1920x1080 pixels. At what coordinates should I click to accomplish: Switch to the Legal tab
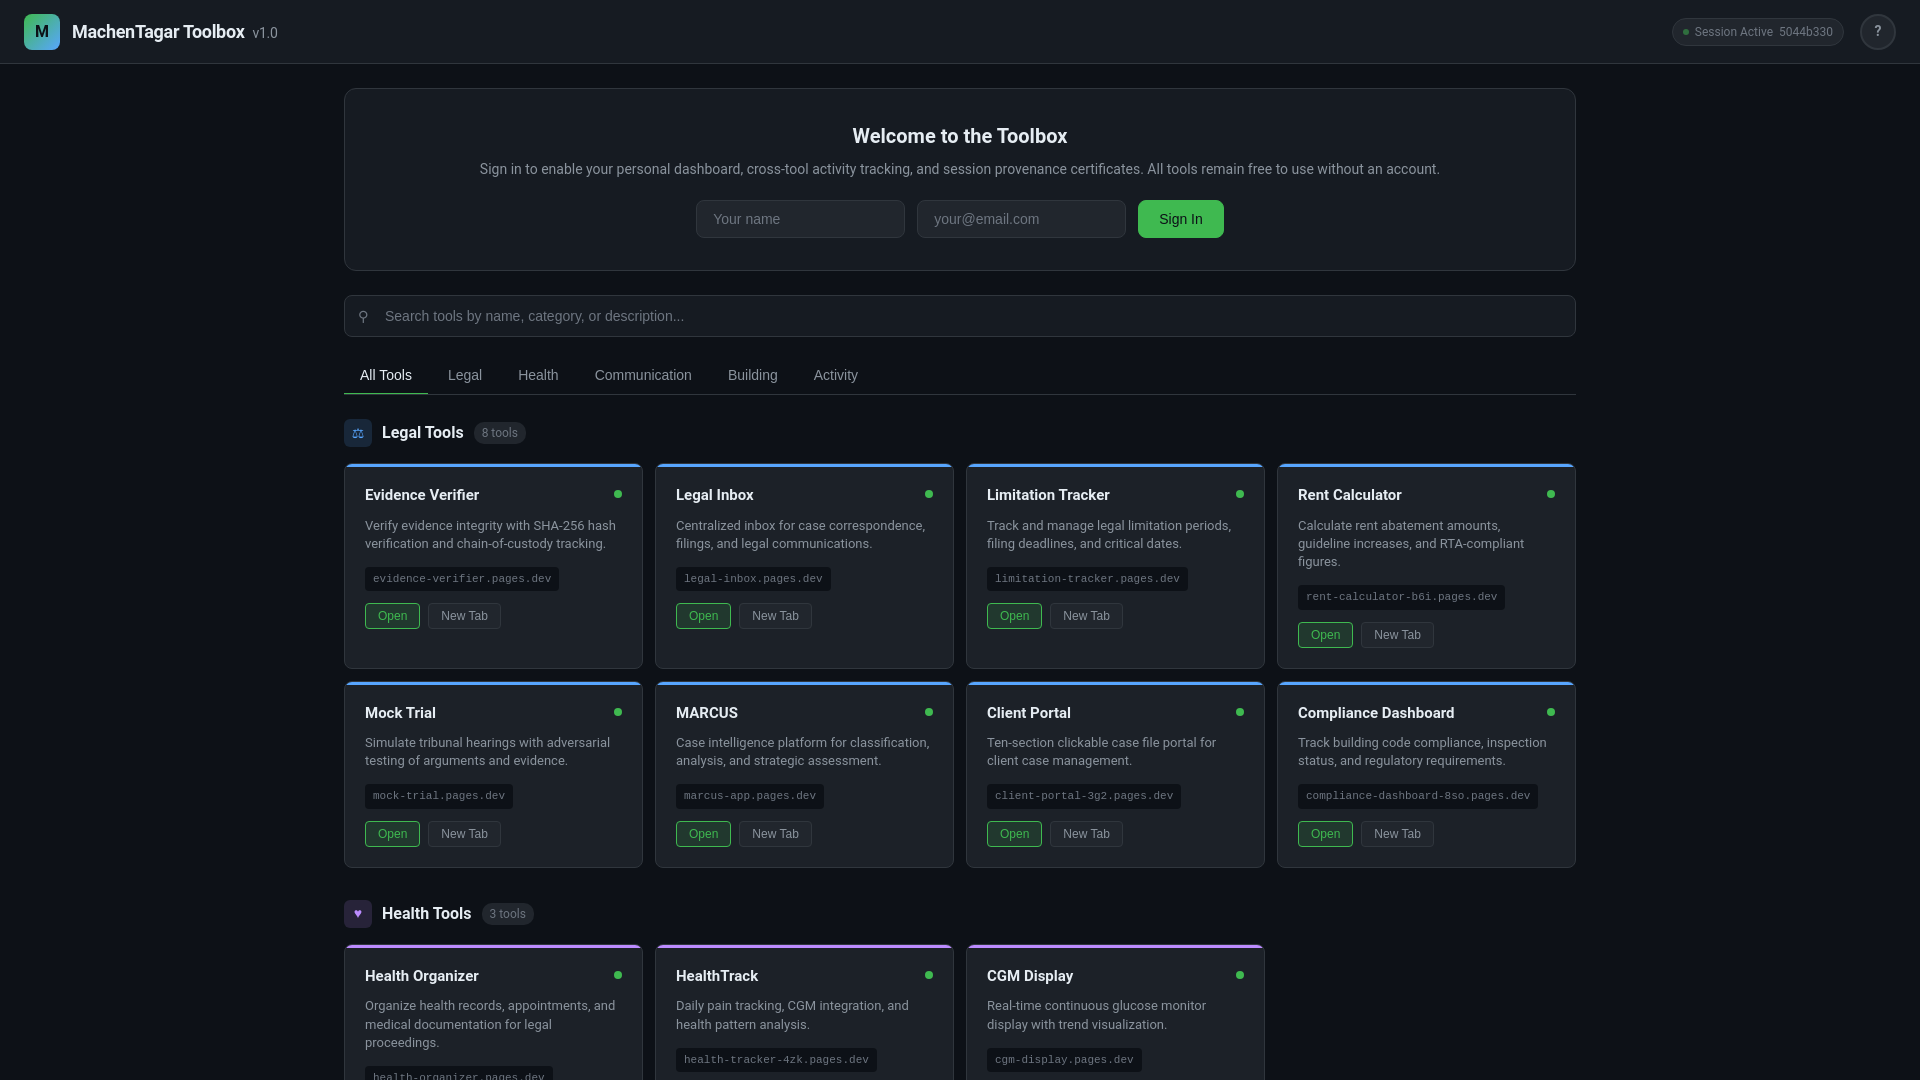[465, 375]
